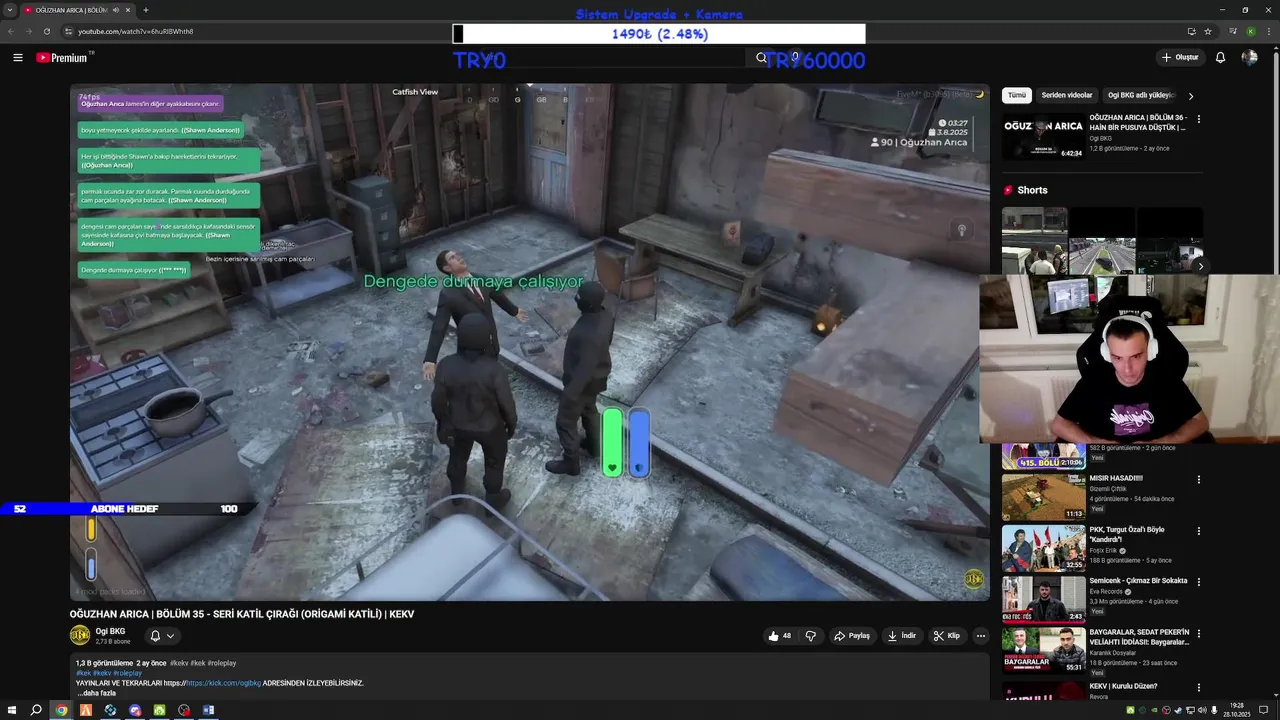Open the Ogi BKG channel name link
Screen dimensions: 1280x720
pos(110,631)
